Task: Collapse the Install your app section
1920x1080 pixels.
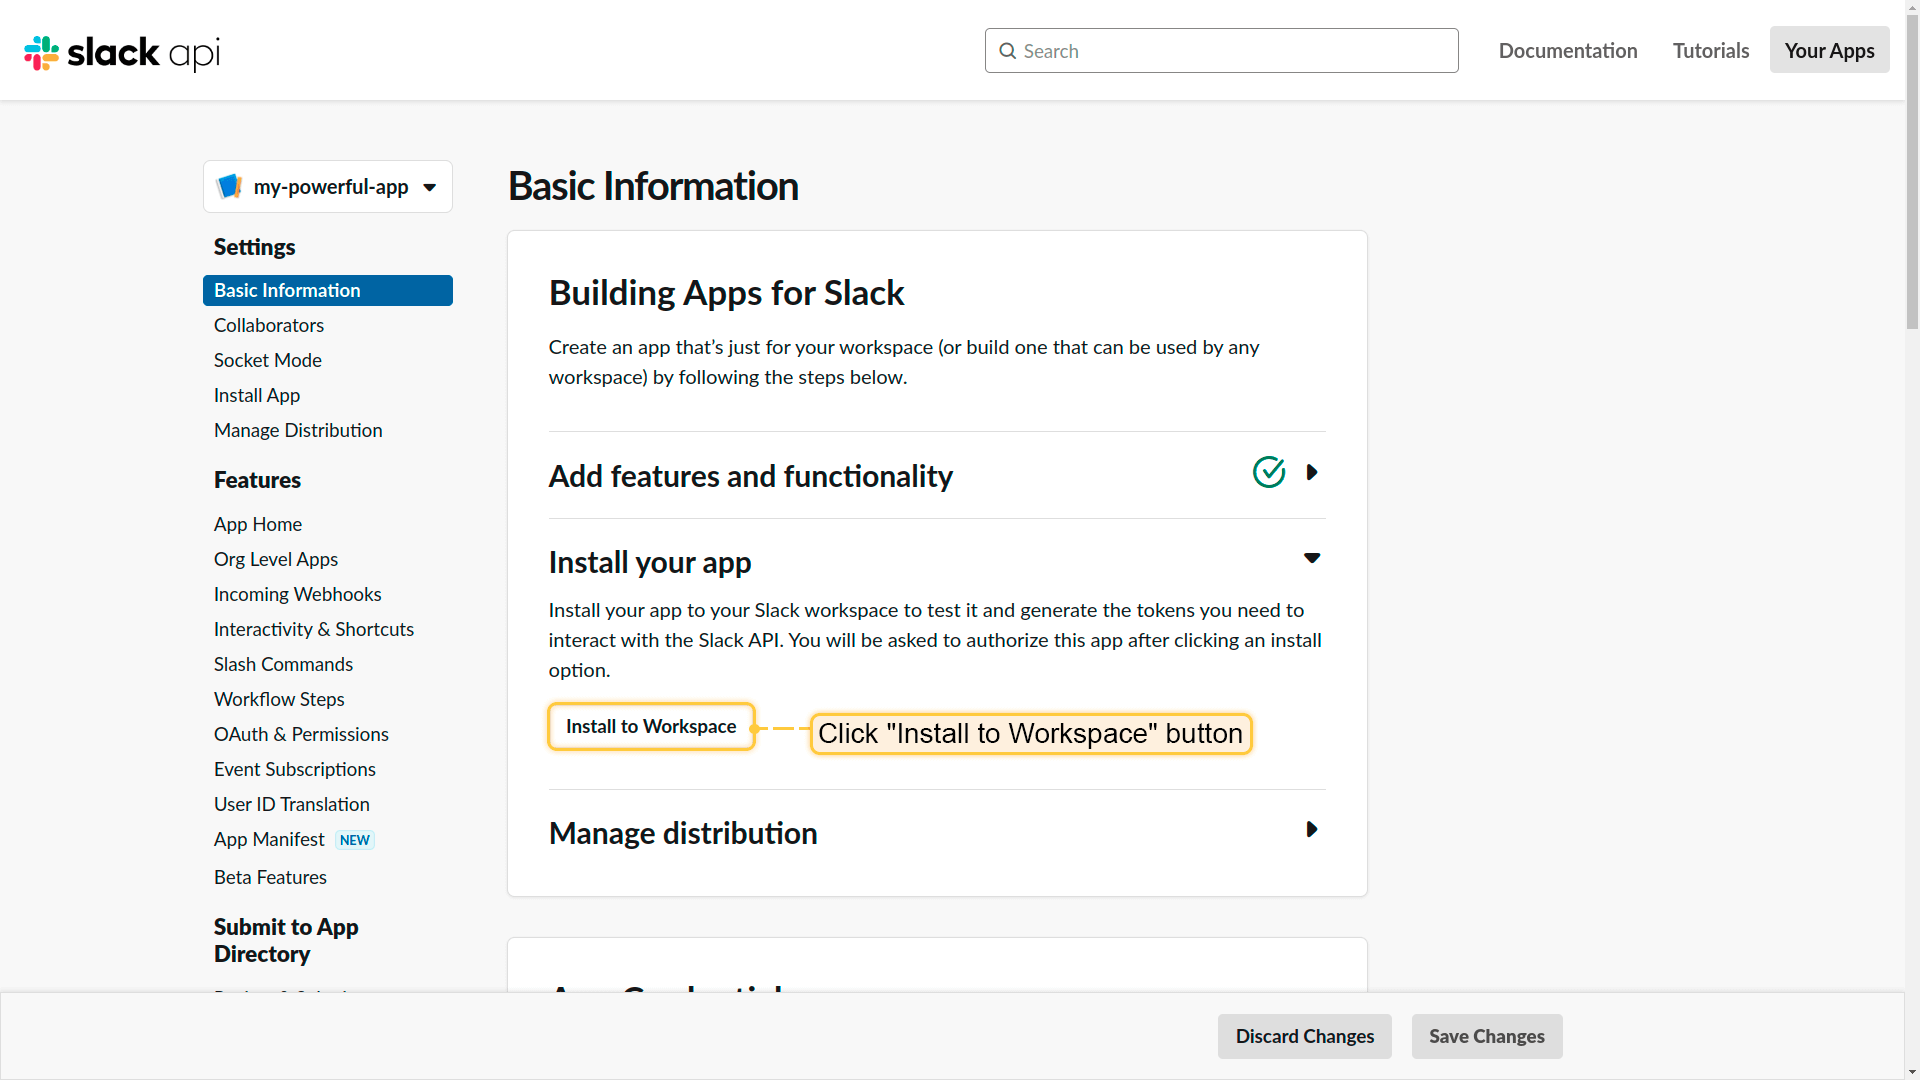Action: 1312,558
